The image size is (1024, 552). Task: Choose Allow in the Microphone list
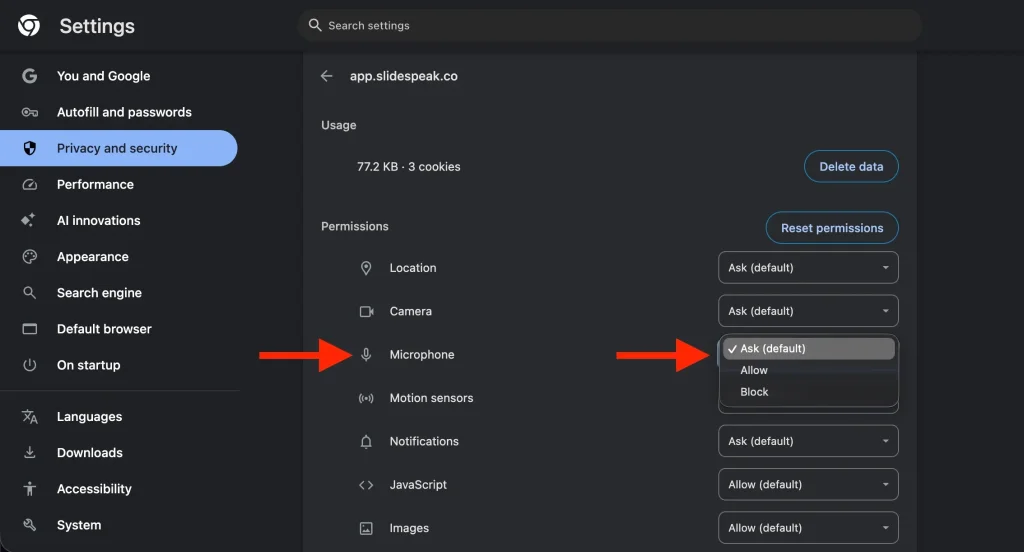click(808, 370)
